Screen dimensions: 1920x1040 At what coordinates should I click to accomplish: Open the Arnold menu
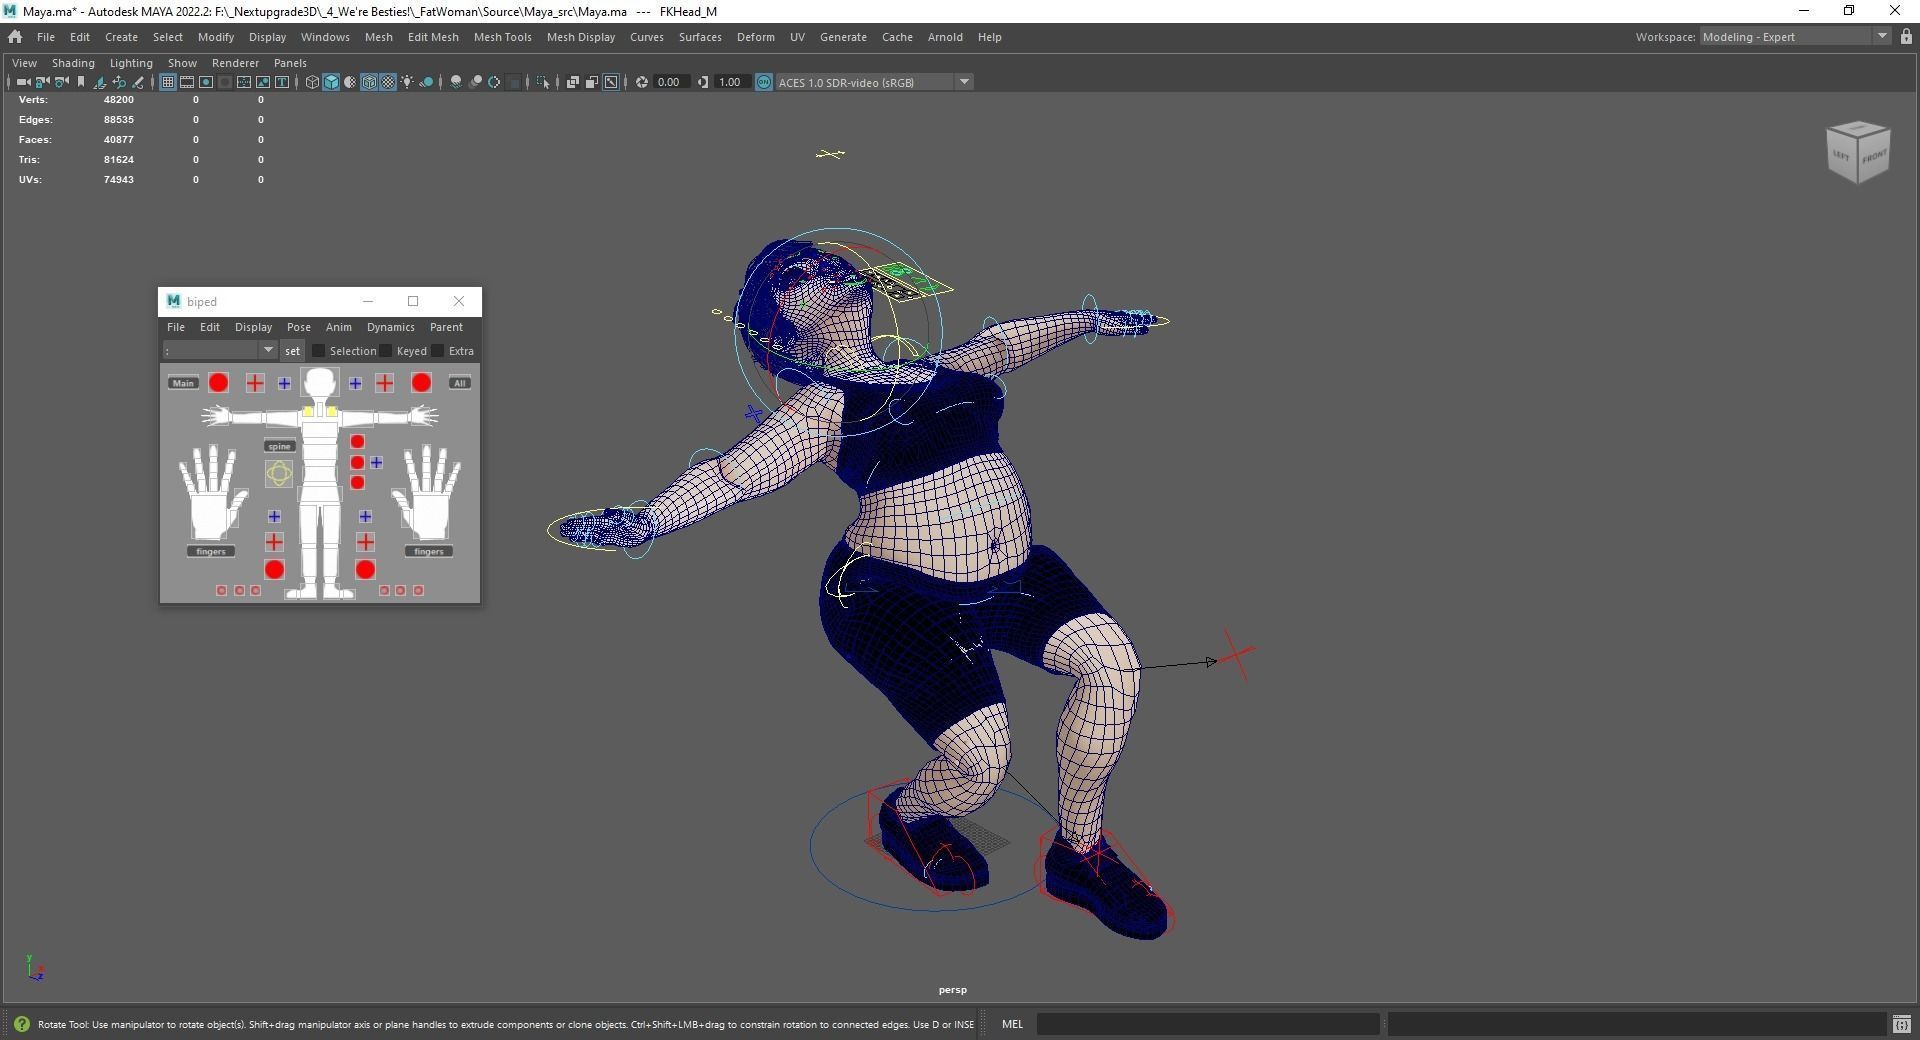click(945, 37)
